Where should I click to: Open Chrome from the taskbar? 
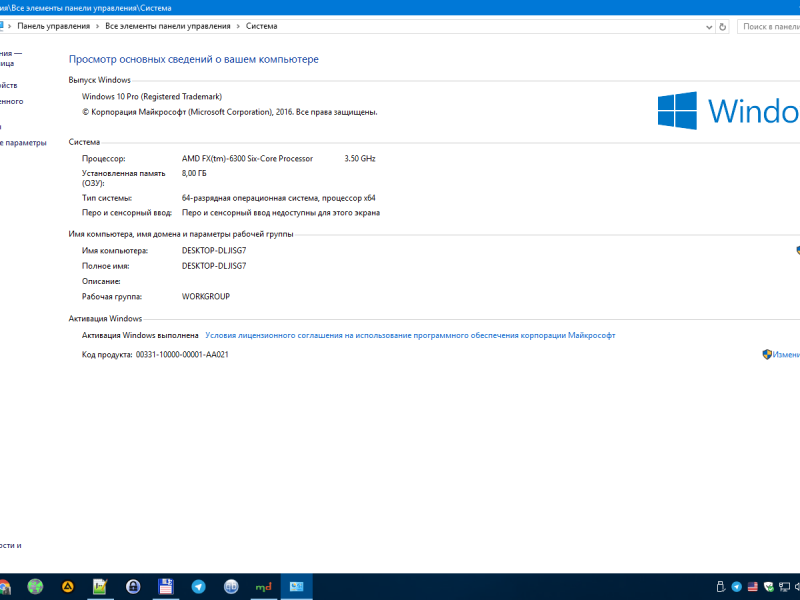(3, 587)
